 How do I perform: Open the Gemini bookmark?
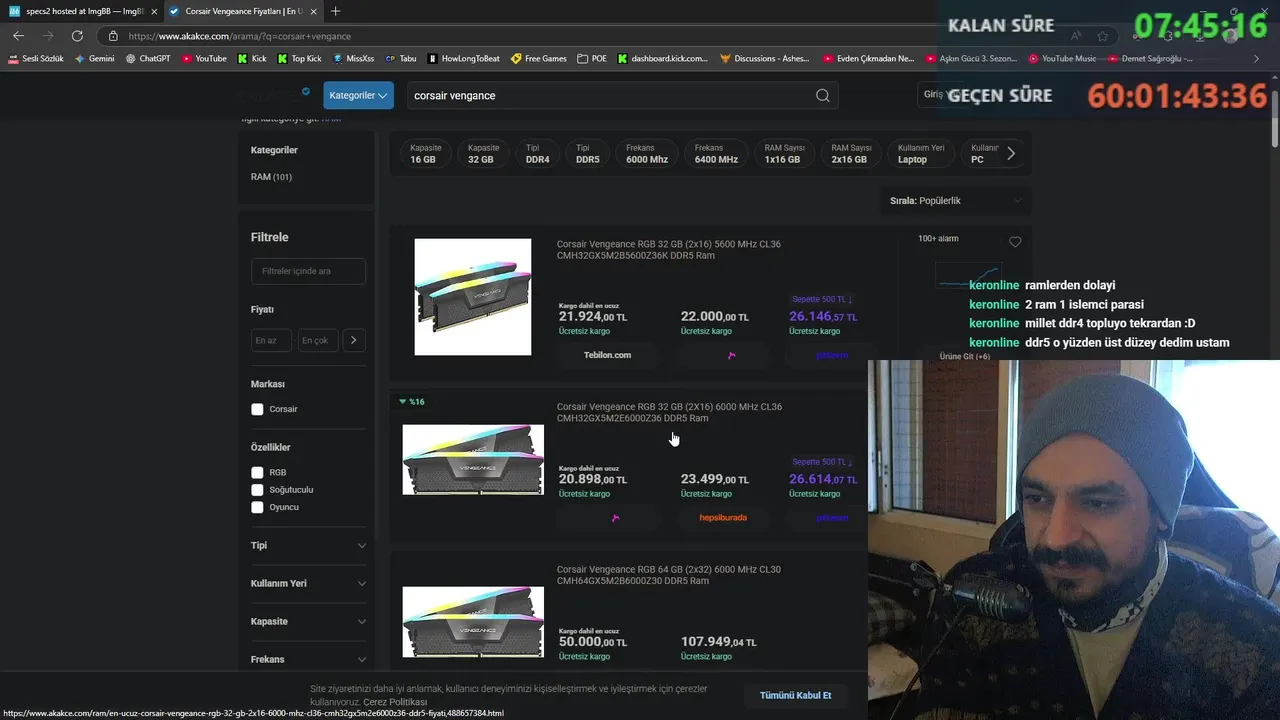[95, 59]
